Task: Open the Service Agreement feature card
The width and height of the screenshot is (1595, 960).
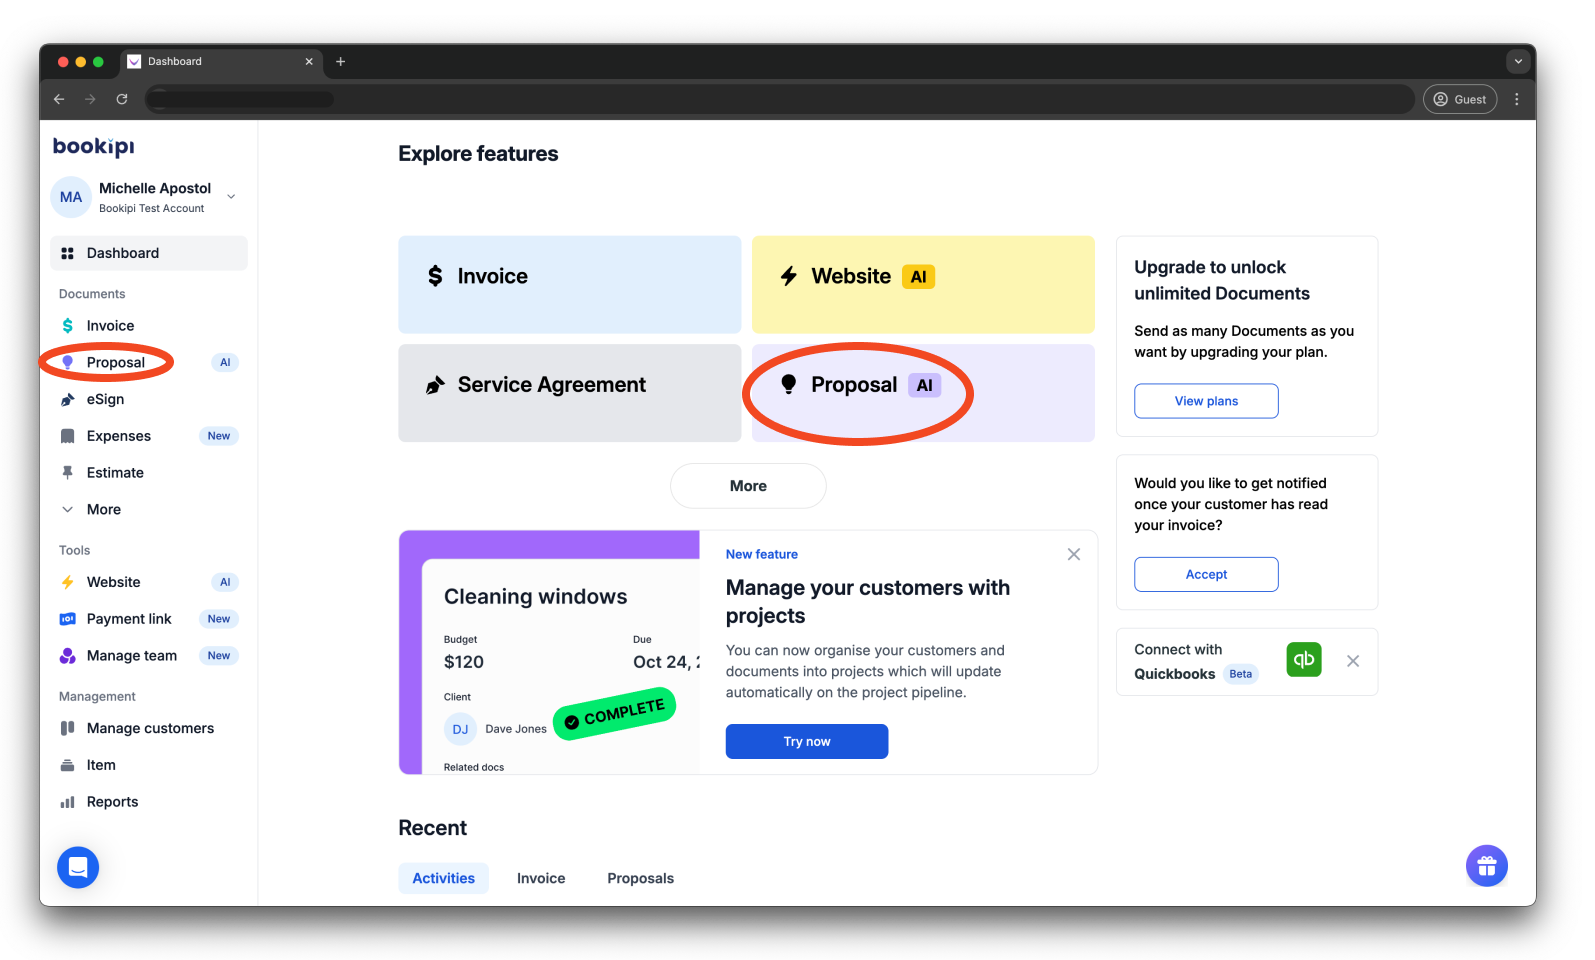Action: tap(570, 393)
